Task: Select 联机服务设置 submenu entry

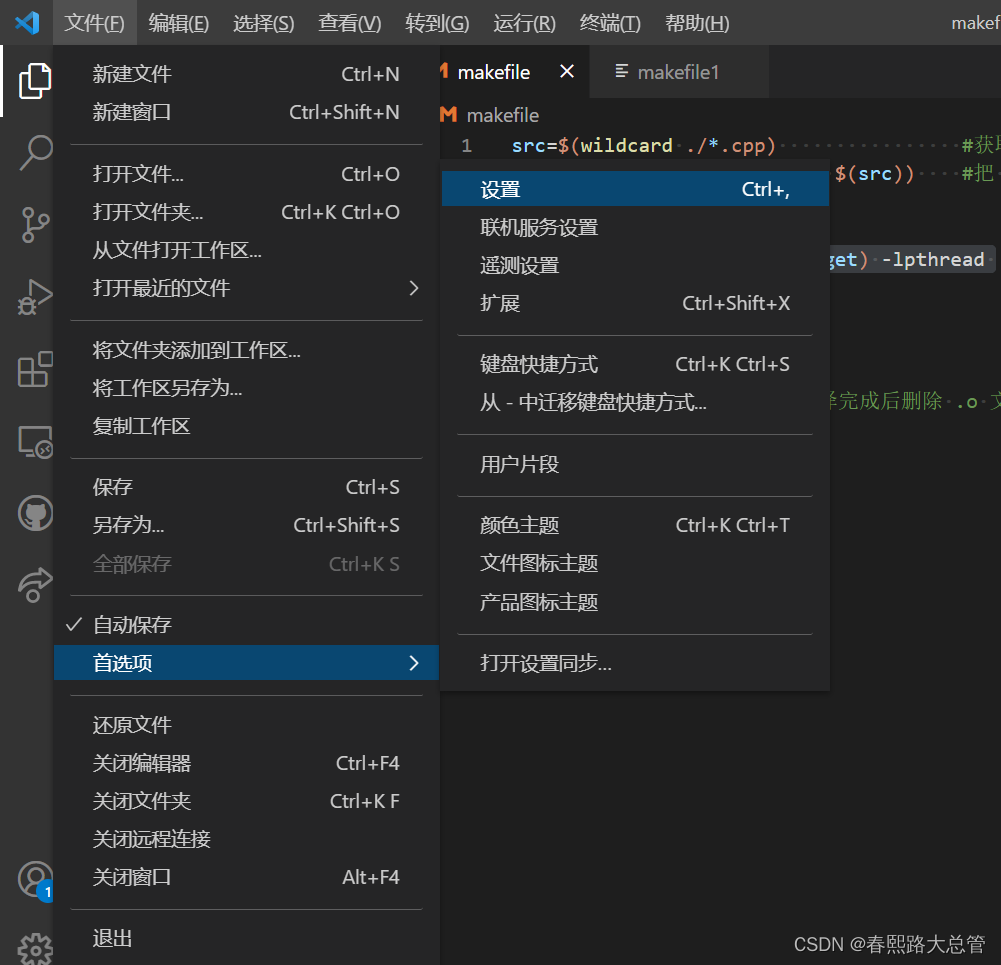Action: coord(635,227)
